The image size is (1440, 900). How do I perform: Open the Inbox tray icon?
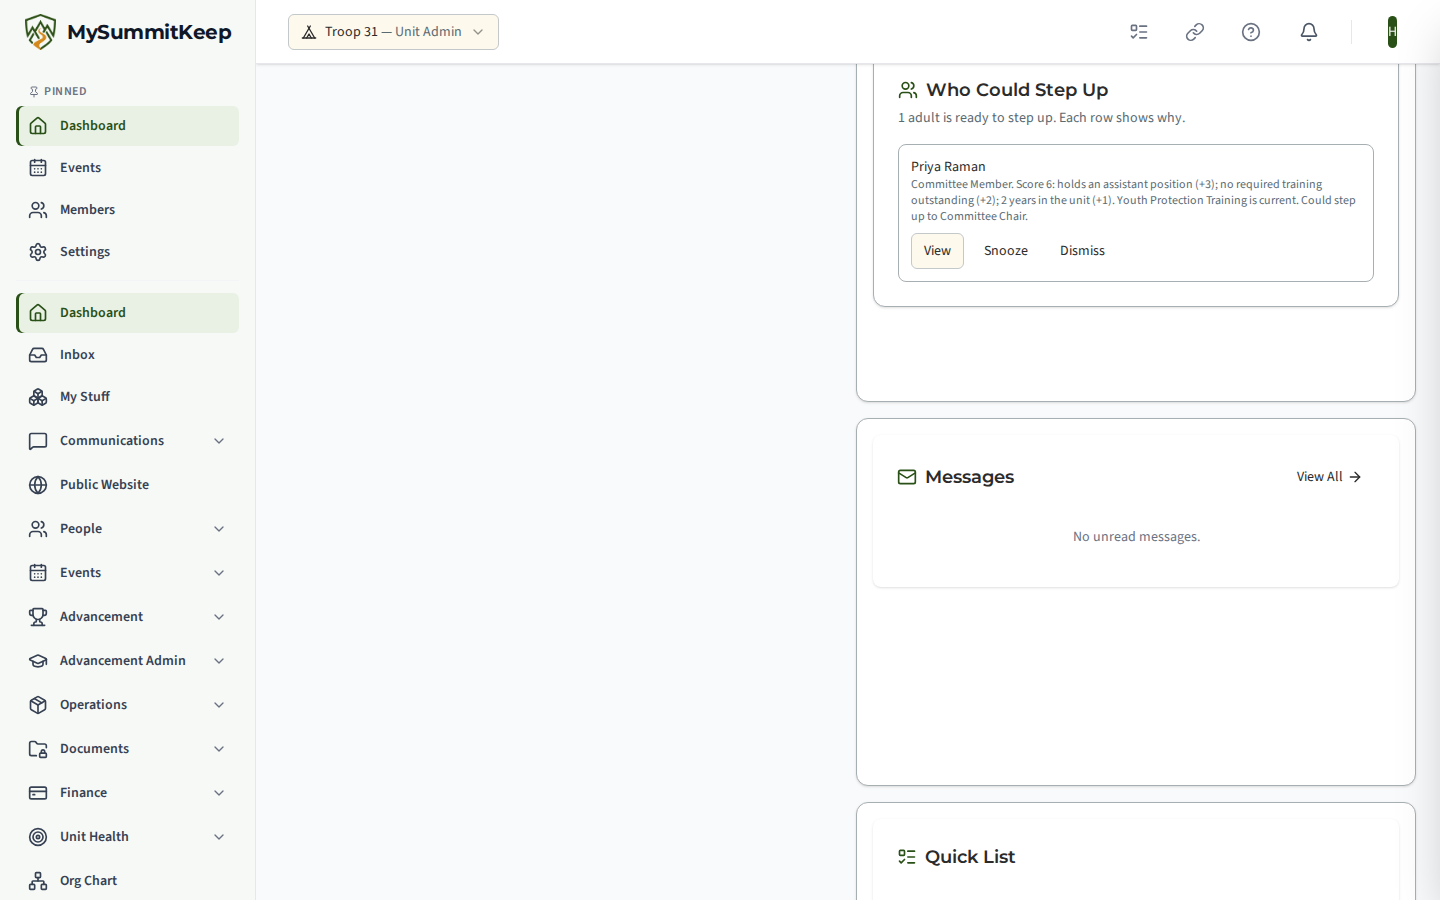point(38,355)
